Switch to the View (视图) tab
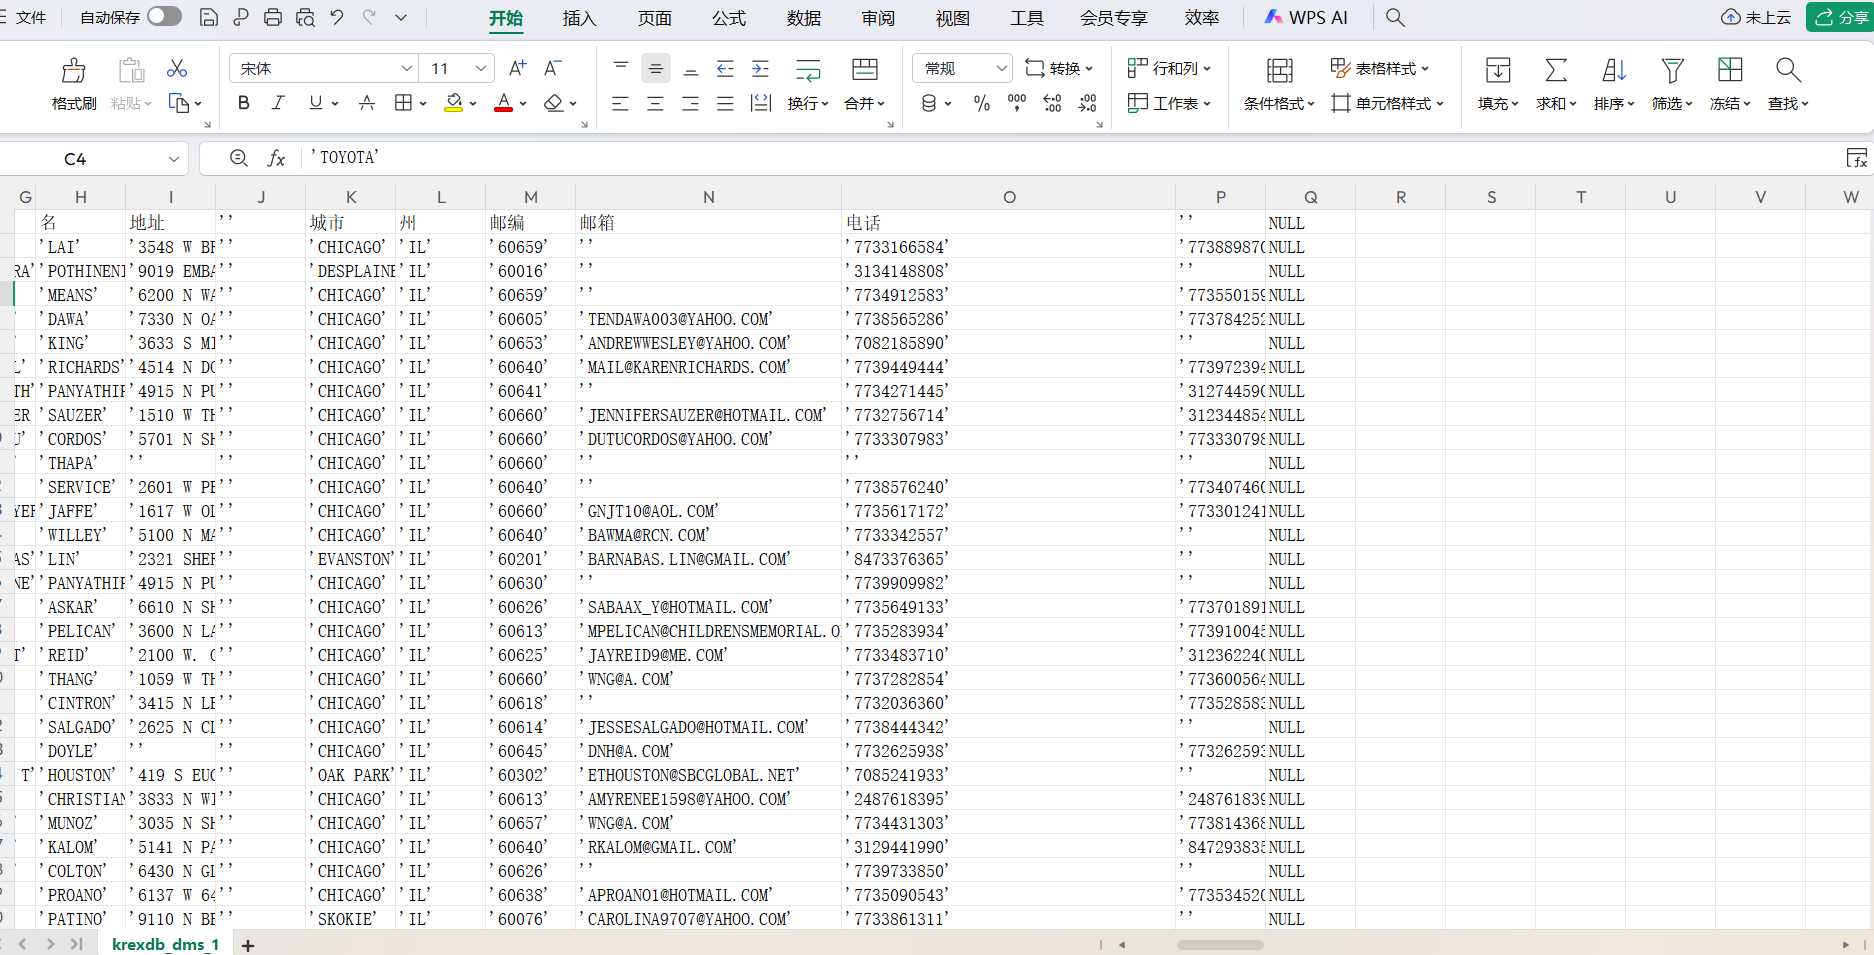The image size is (1874, 955). [x=953, y=18]
